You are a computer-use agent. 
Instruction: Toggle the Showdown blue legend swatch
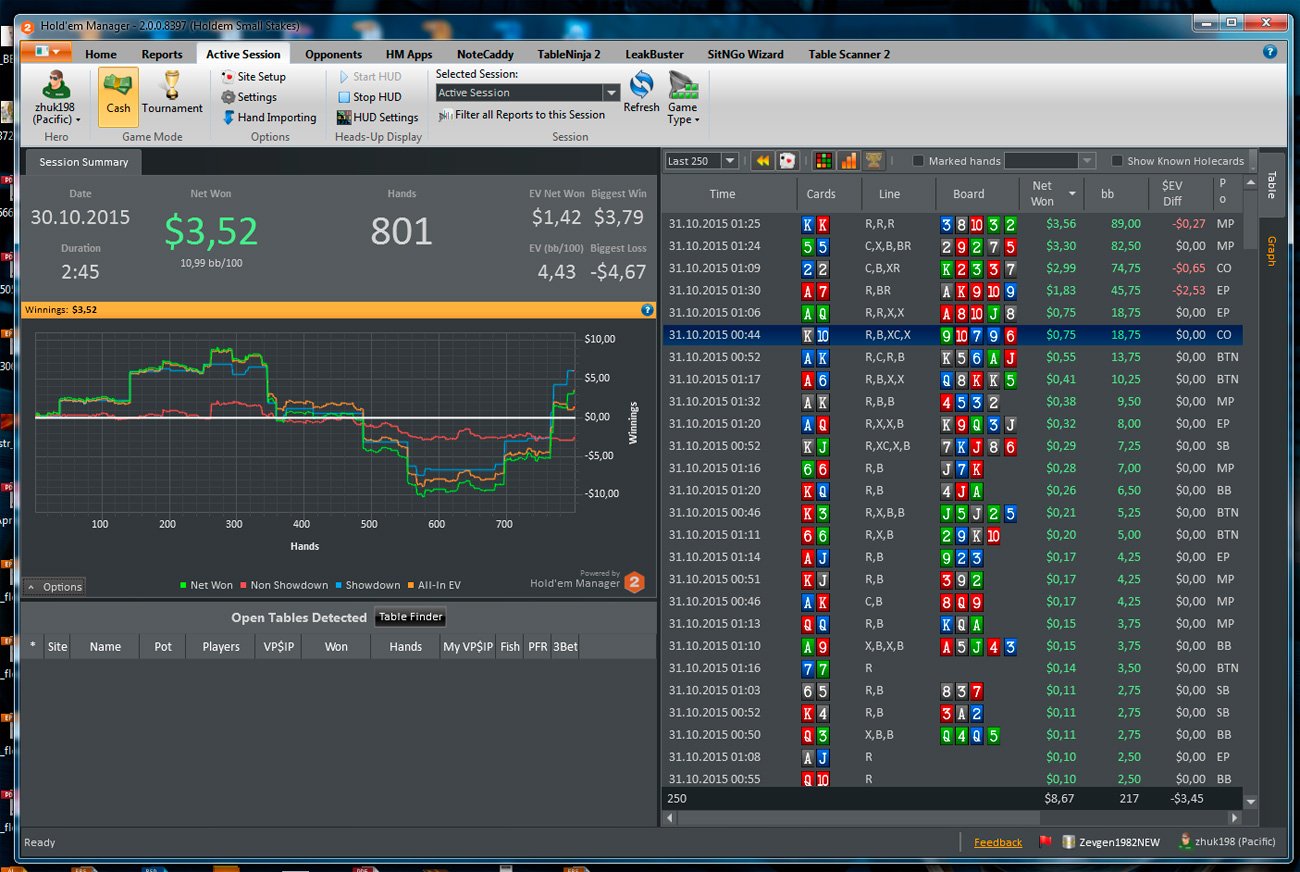coord(338,586)
